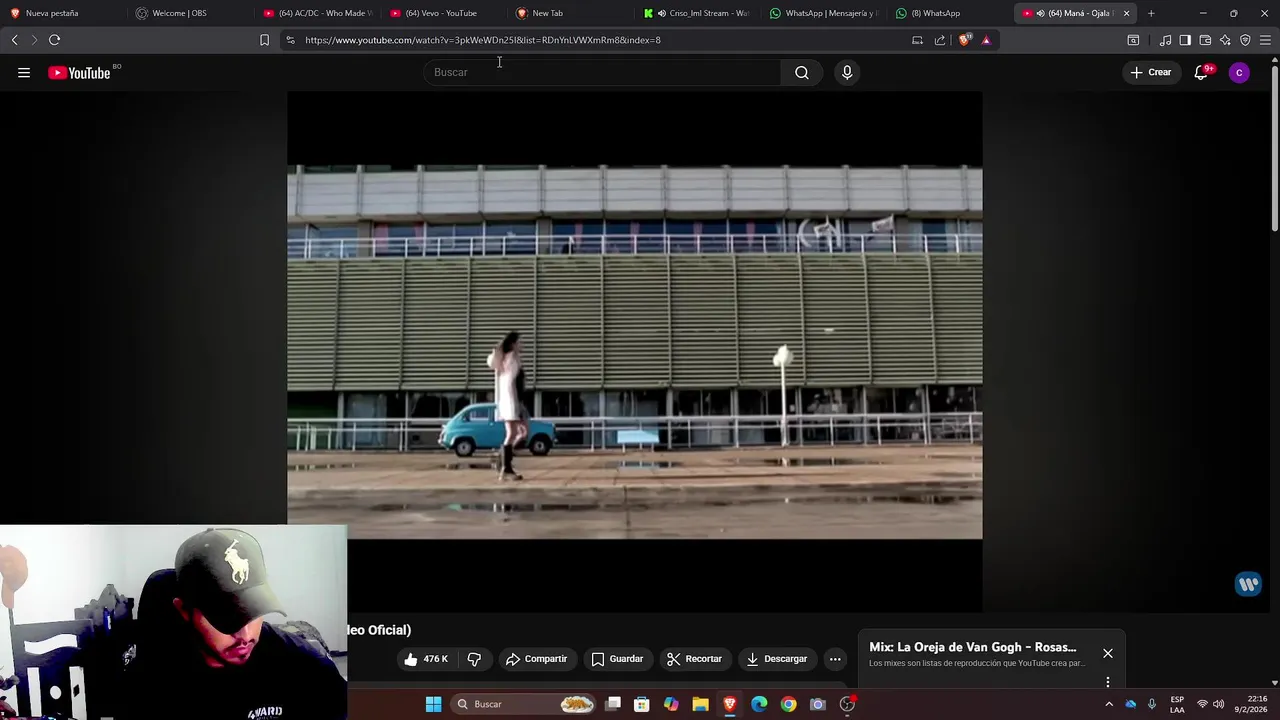Screen dimensions: 1280x720
Task: Open a new browser tab with plus
Action: (x=1151, y=13)
